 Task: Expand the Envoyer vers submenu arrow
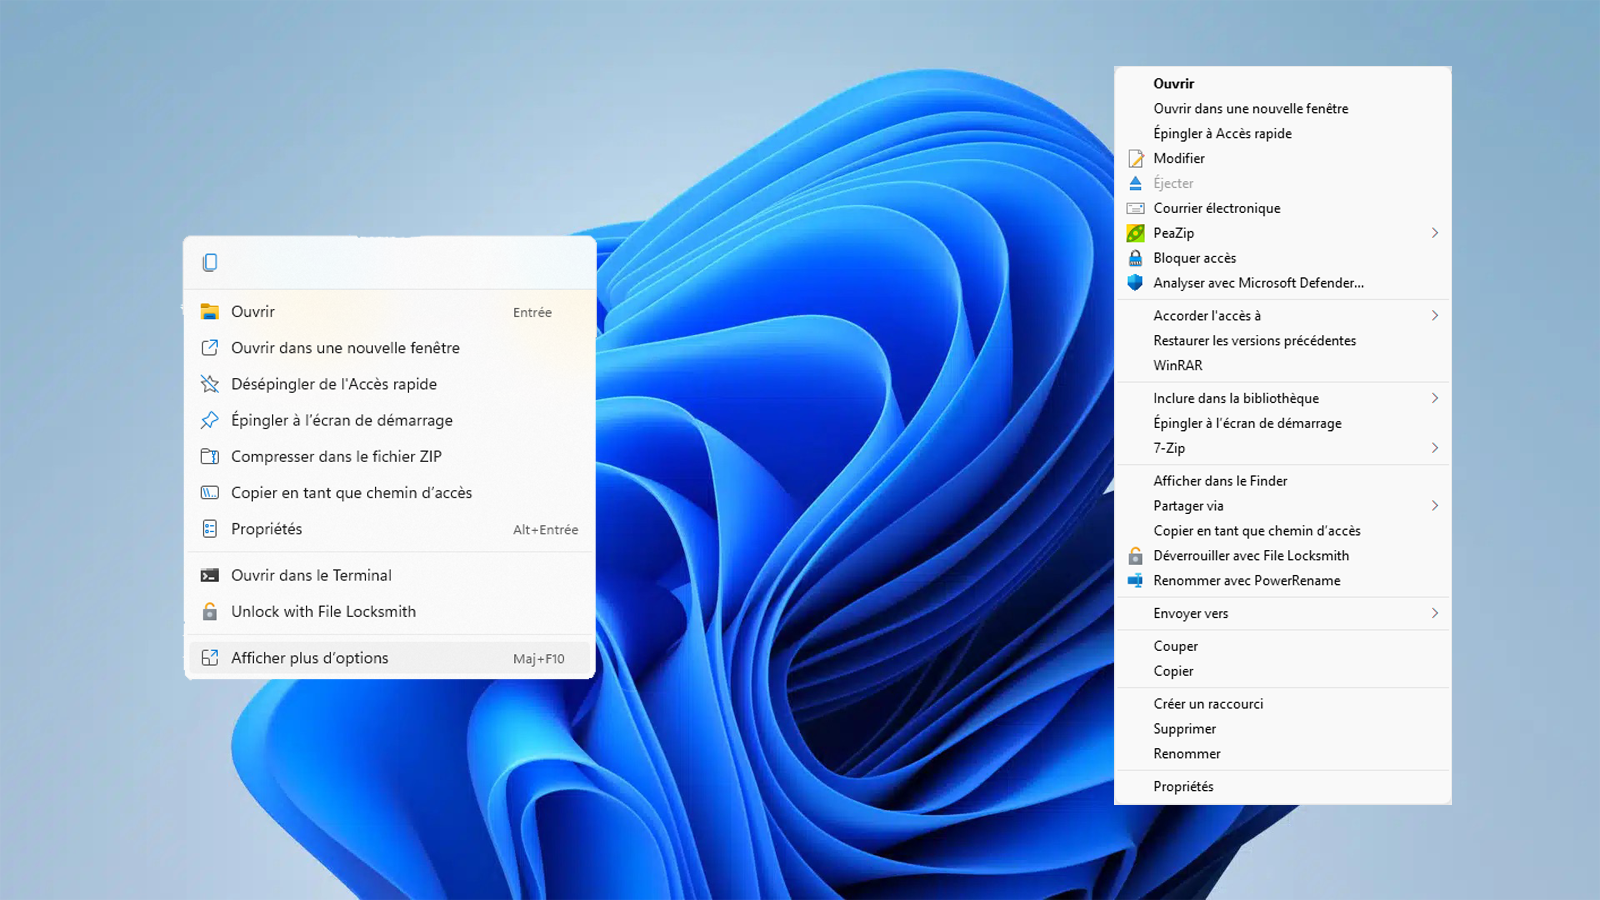1435,613
